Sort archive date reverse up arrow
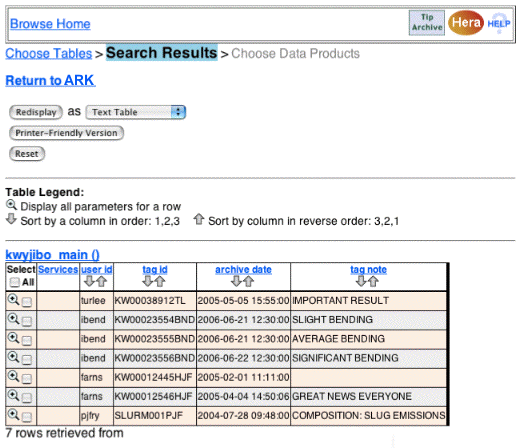Image resolution: width=520 pixels, height=448 pixels. pos(248,281)
